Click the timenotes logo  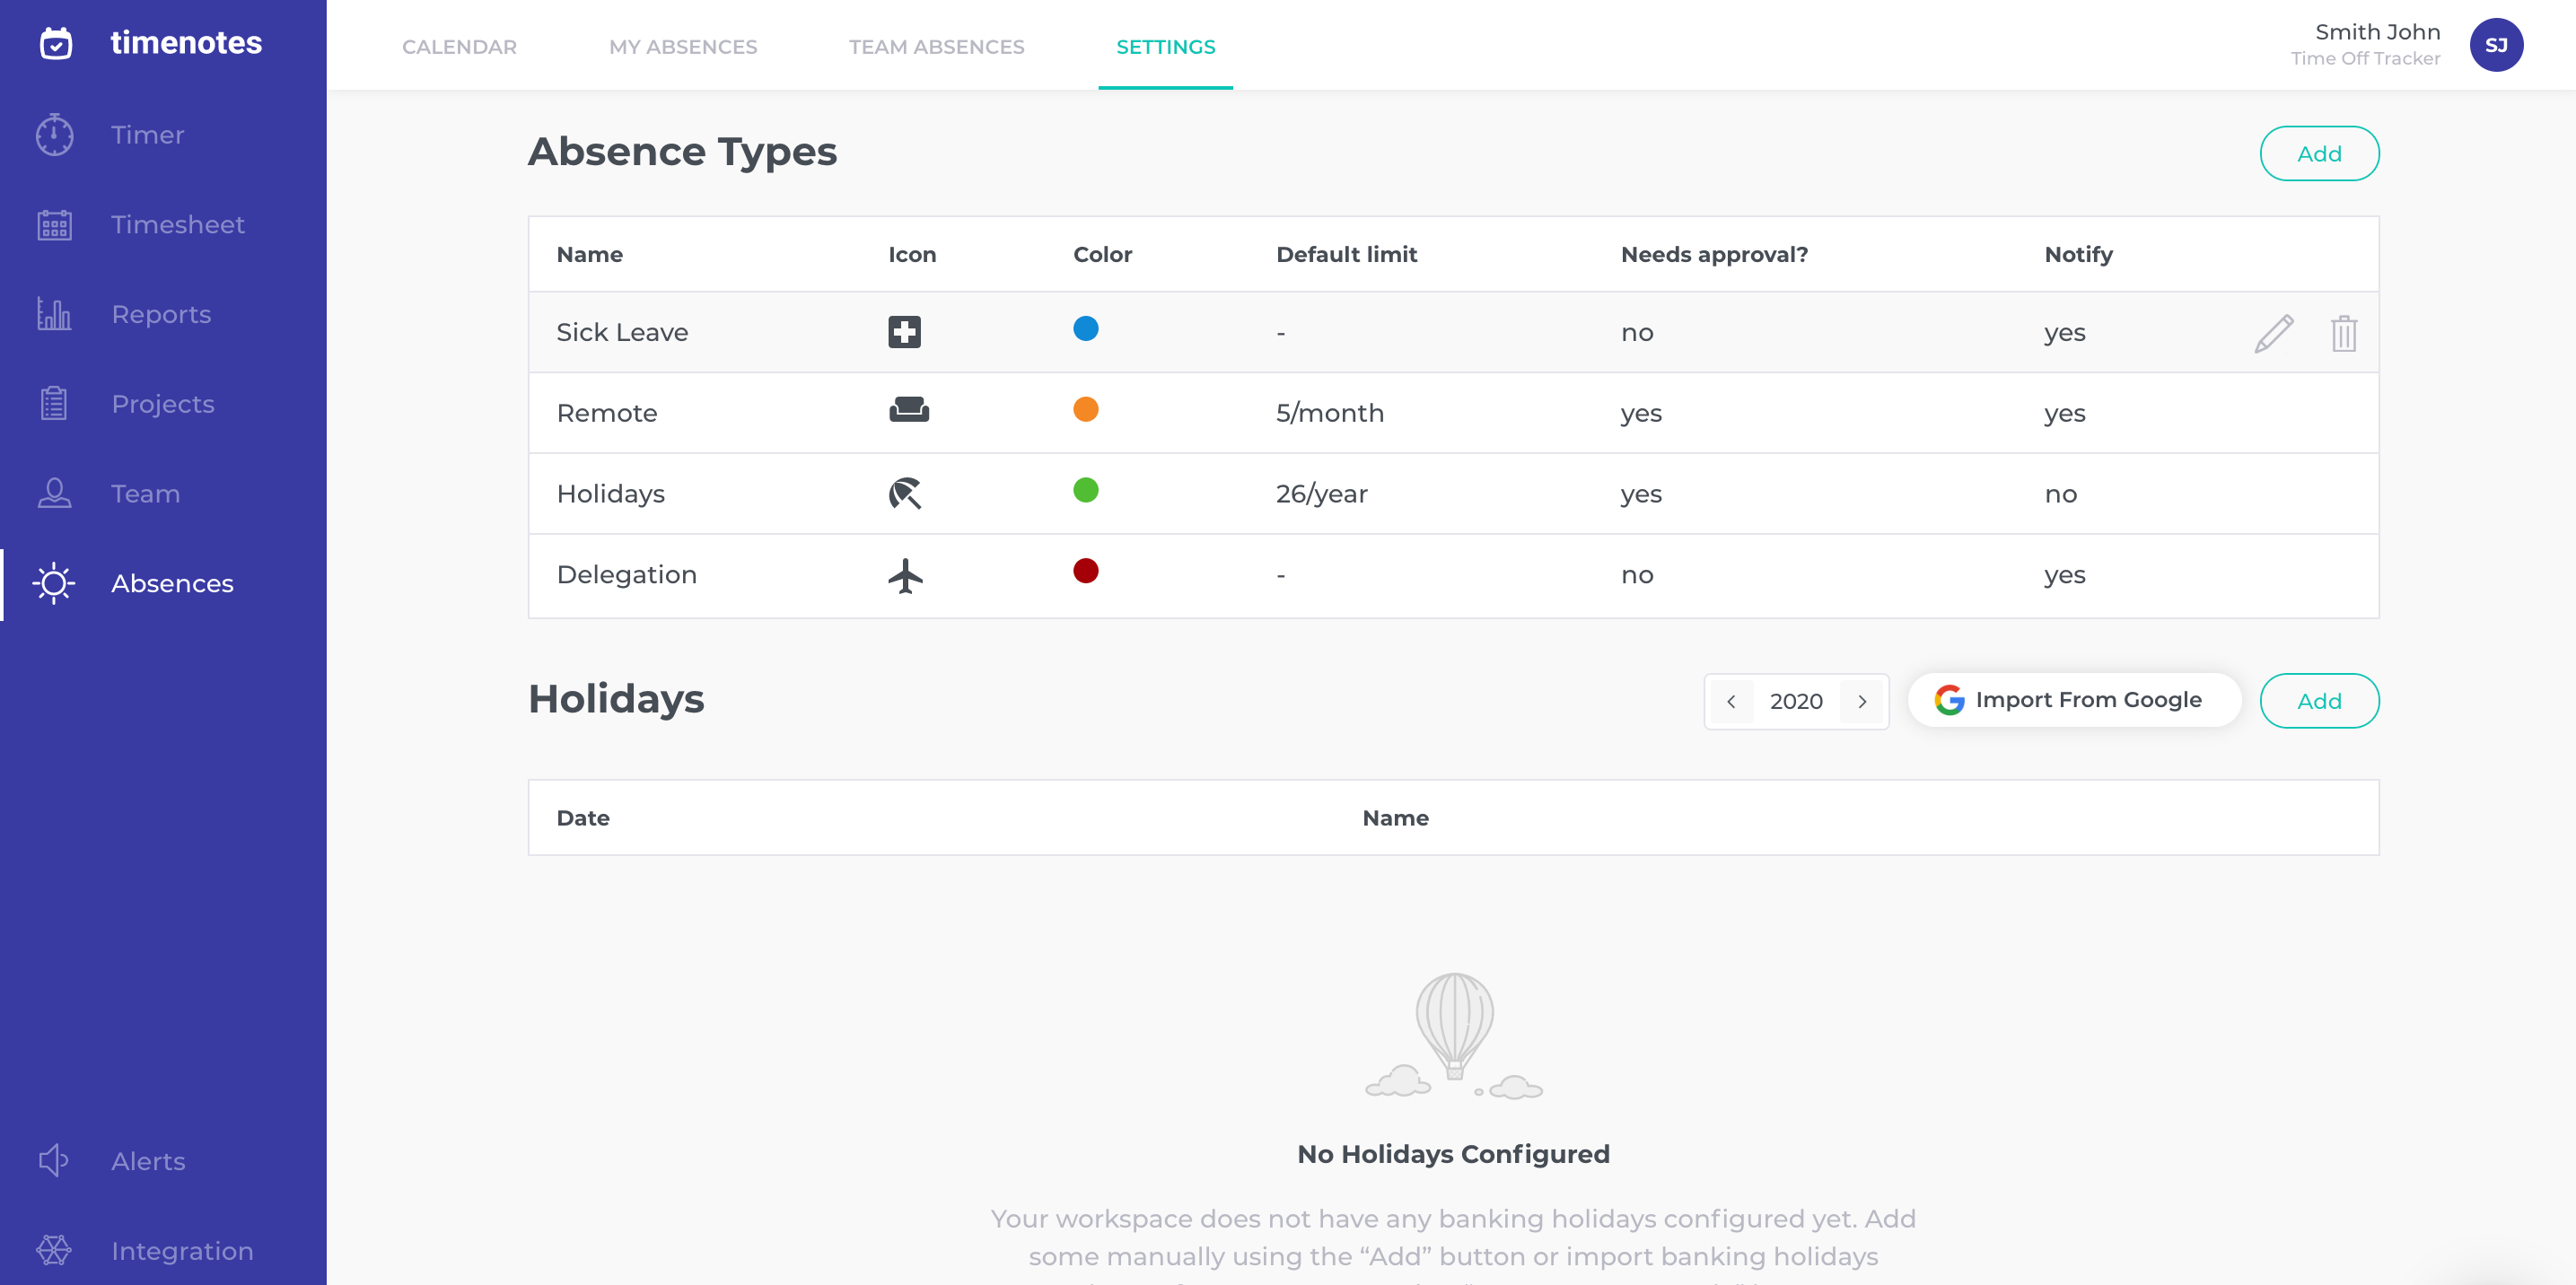pos(150,43)
